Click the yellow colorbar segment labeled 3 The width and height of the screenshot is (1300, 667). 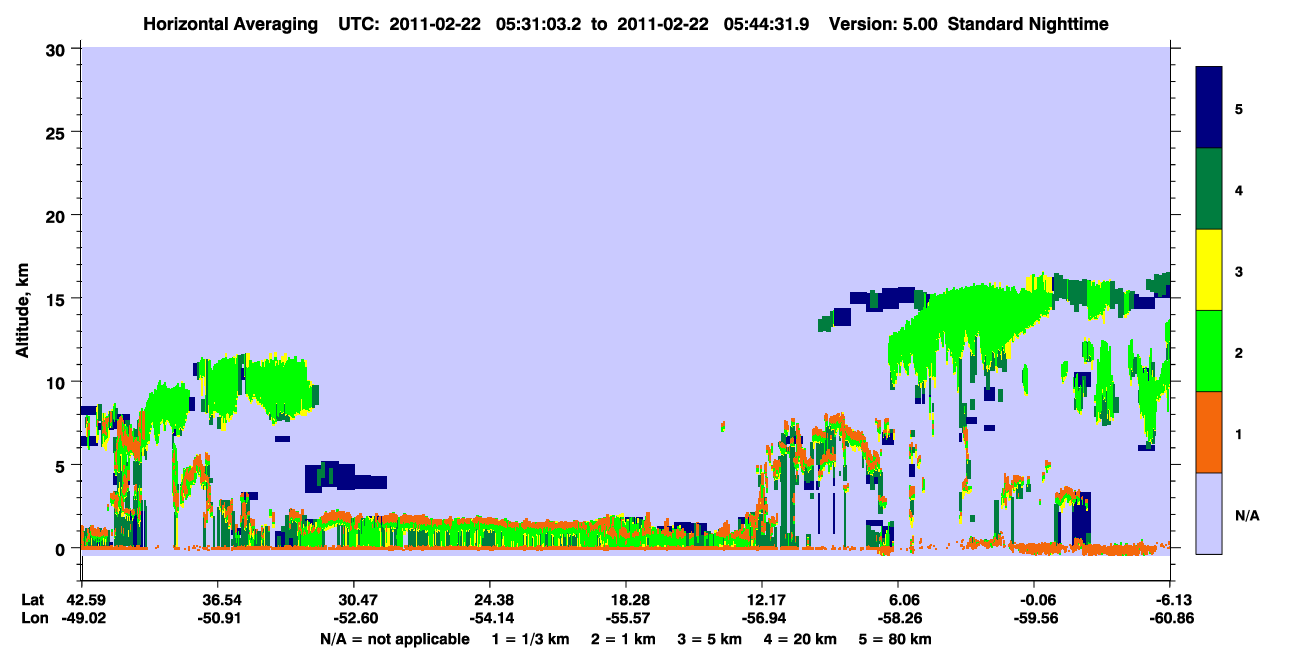click(x=1209, y=270)
